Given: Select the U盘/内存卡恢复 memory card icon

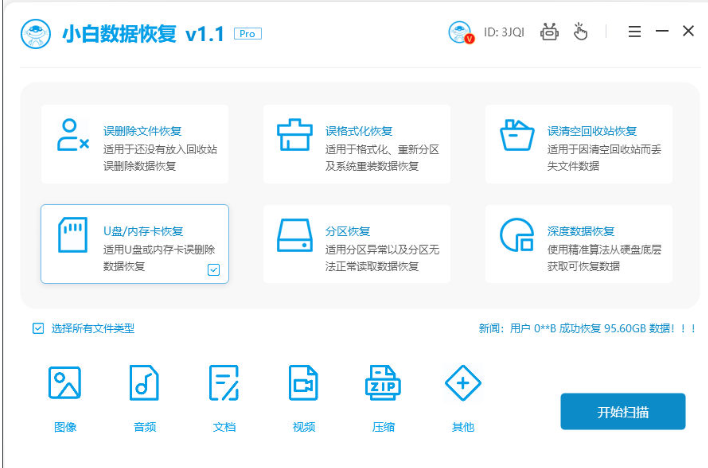Looking at the screenshot, I should pyautogui.click(x=72, y=235).
